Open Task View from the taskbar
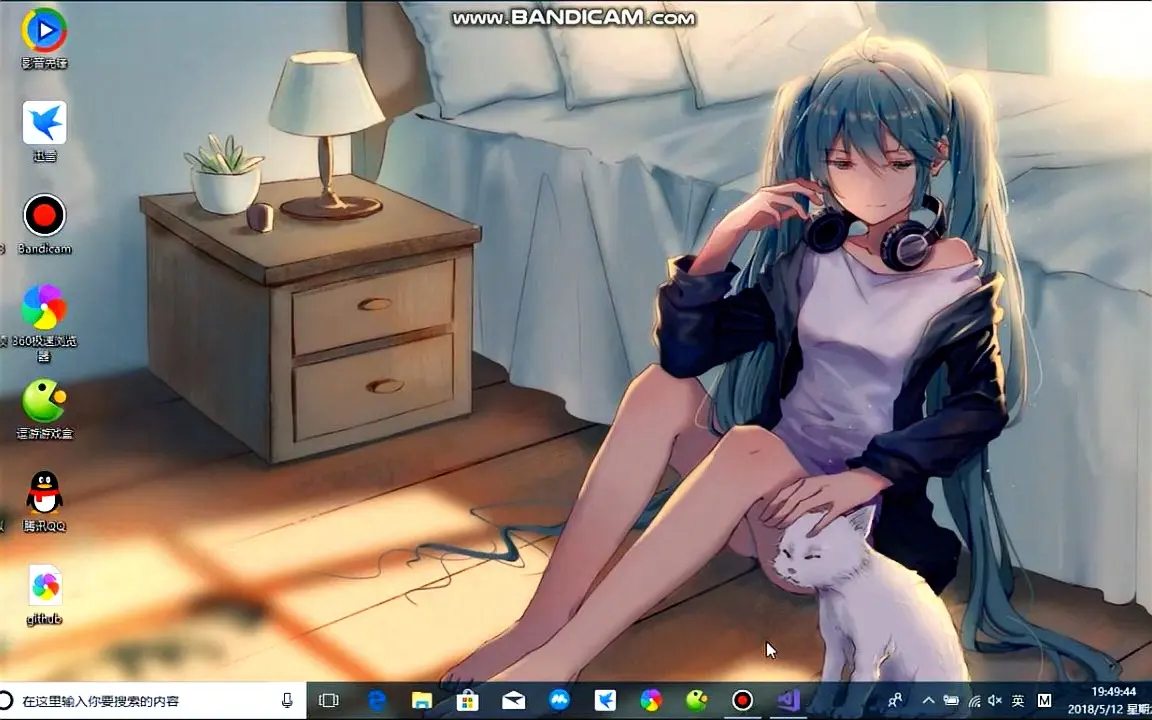Image resolution: width=1152 pixels, height=720 pixels. tap(329, 701)
